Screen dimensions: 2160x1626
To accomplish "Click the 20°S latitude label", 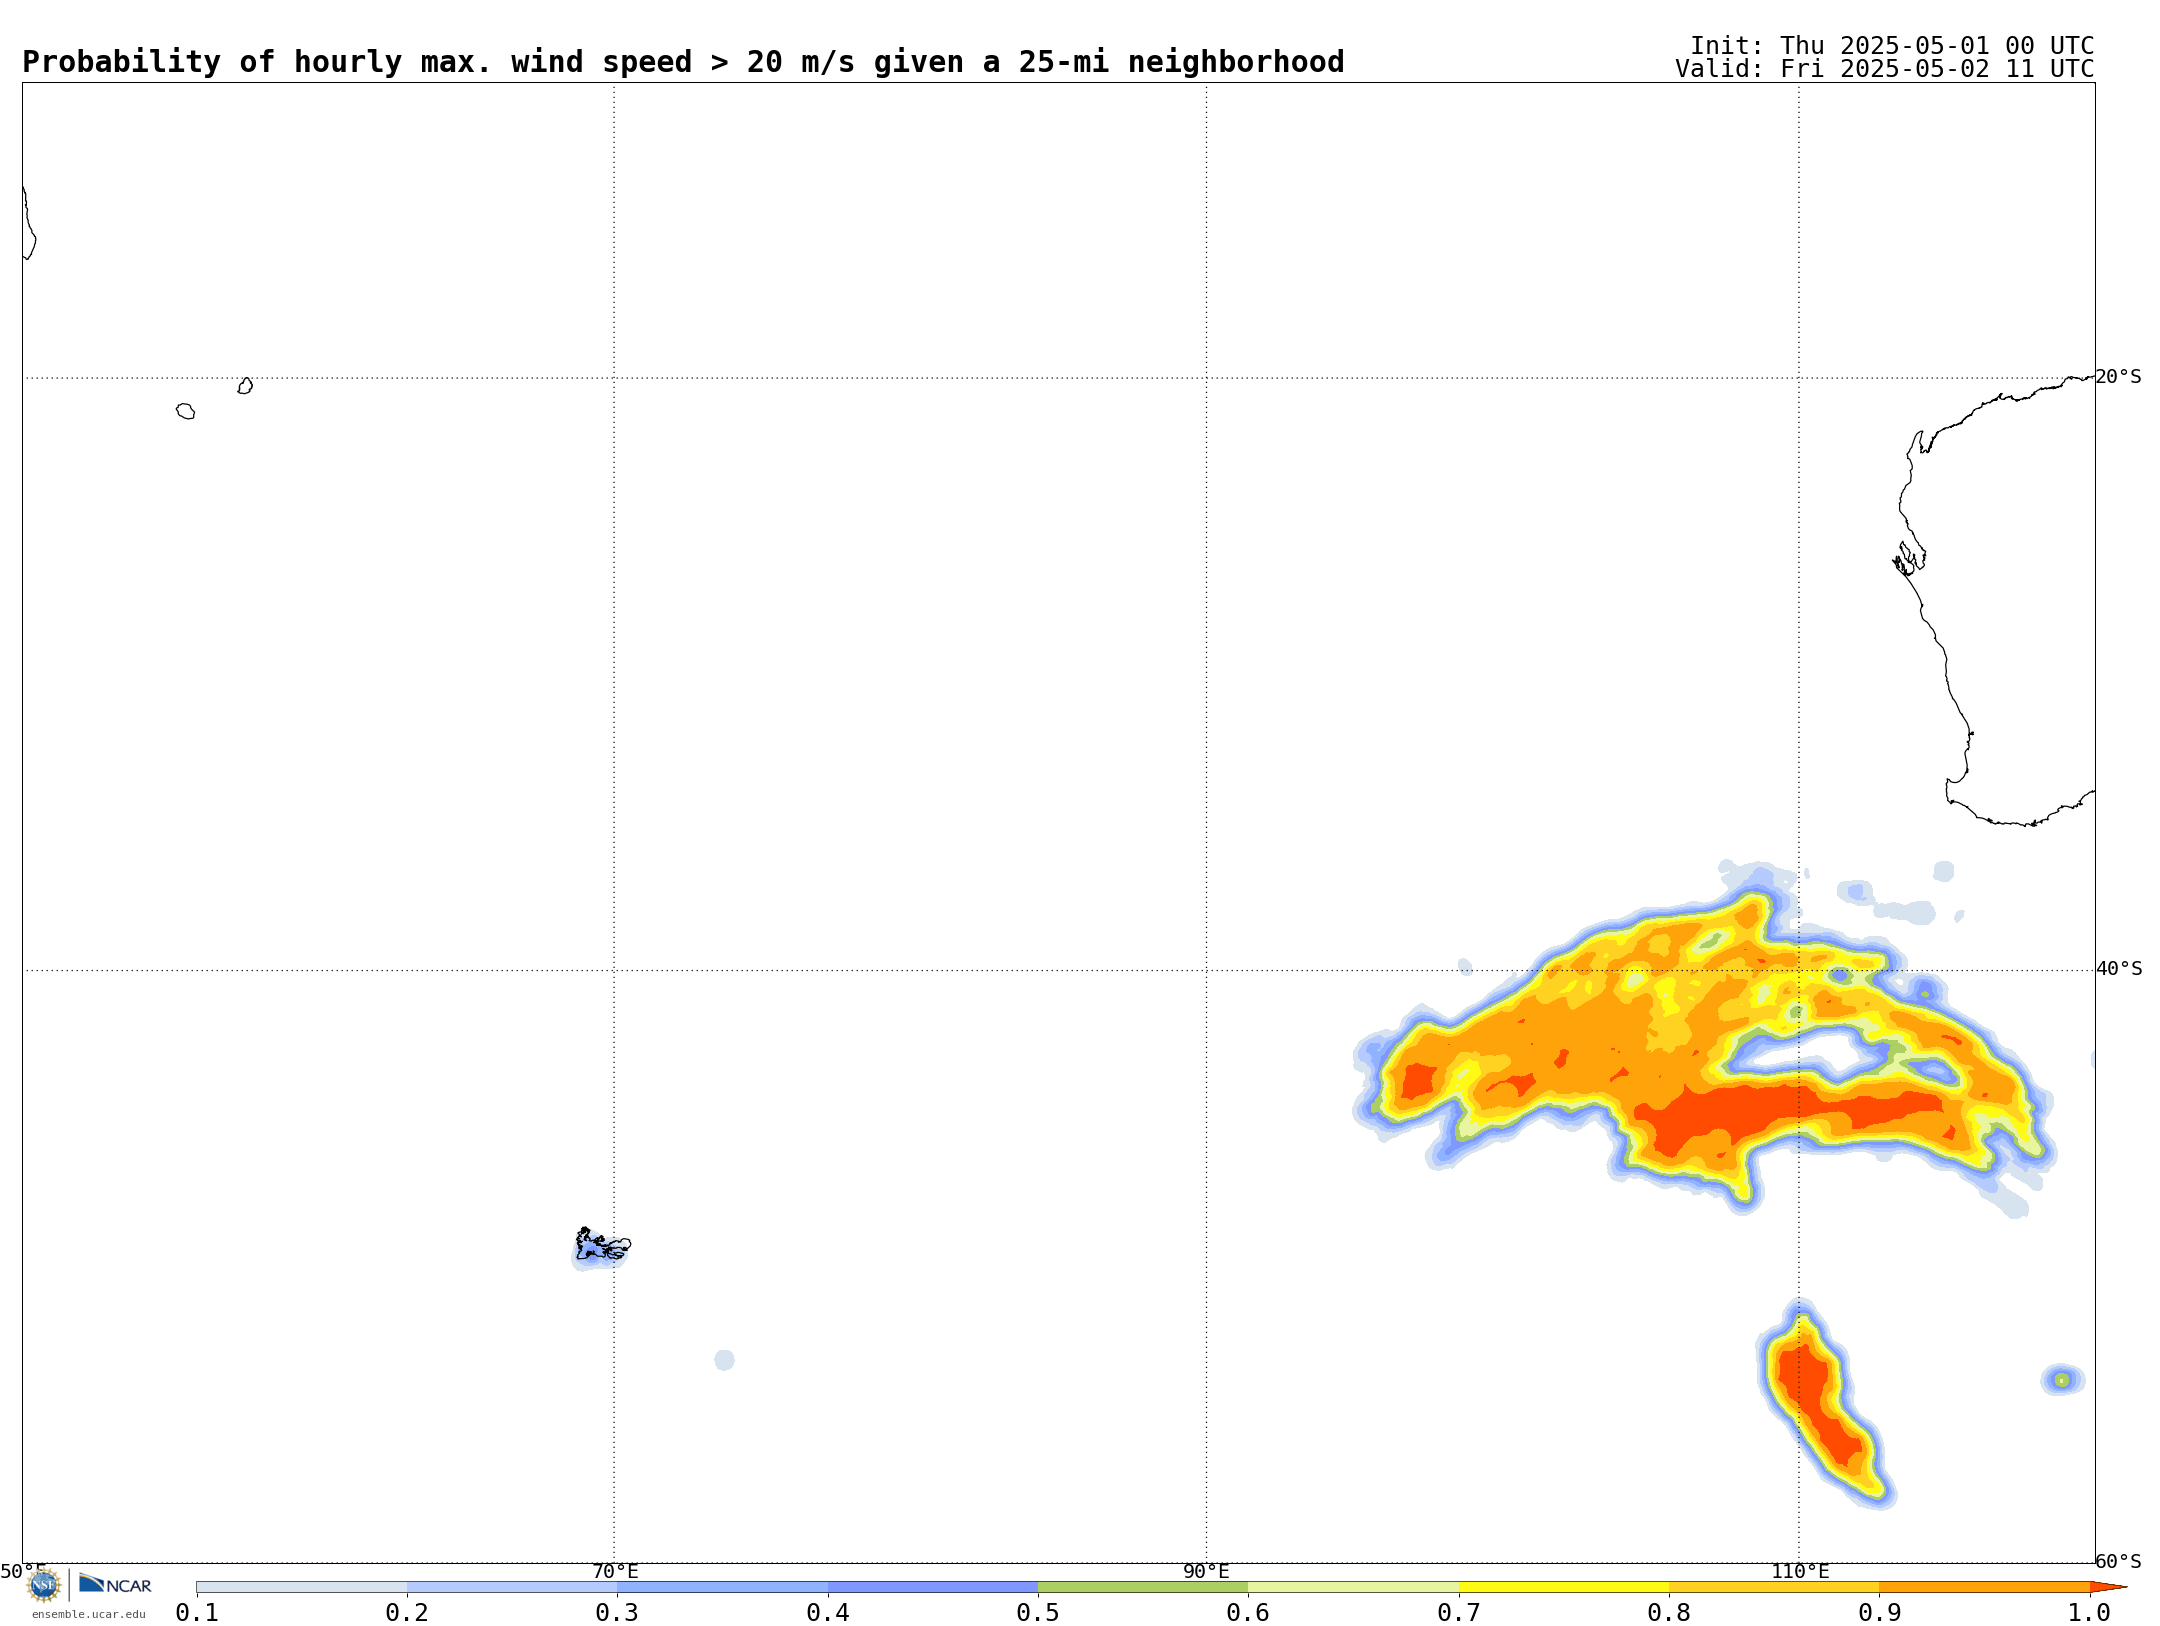I will point(2118,377).
